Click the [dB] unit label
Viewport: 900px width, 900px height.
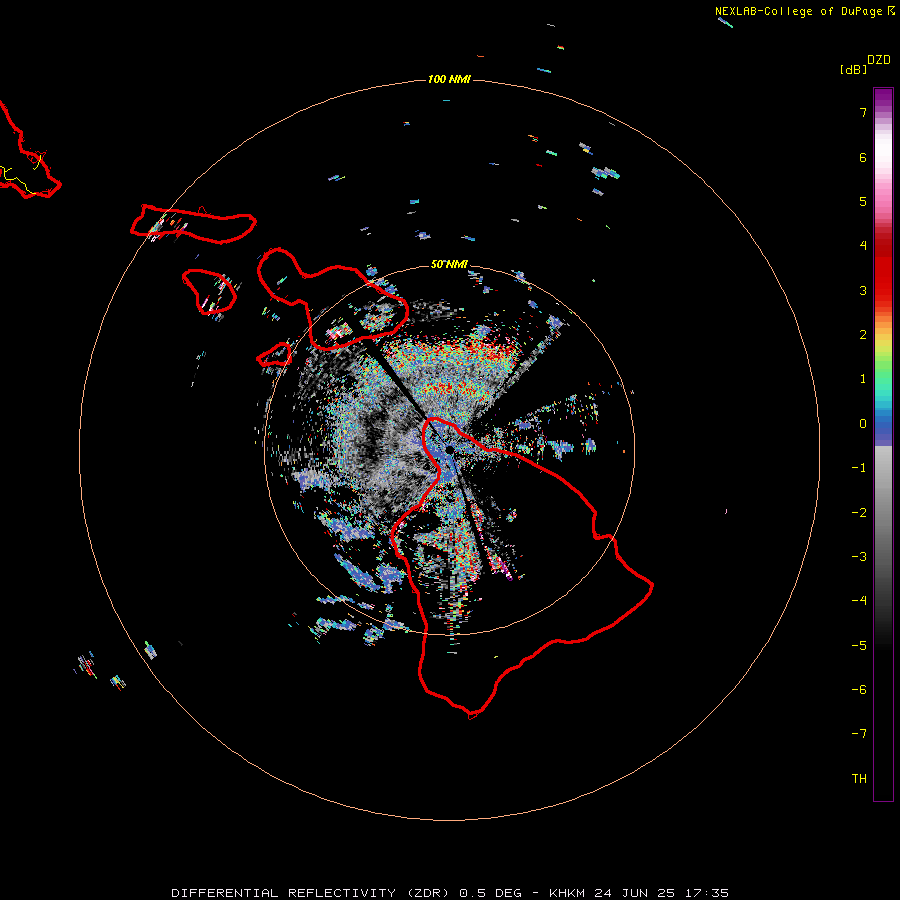[853, 69]
